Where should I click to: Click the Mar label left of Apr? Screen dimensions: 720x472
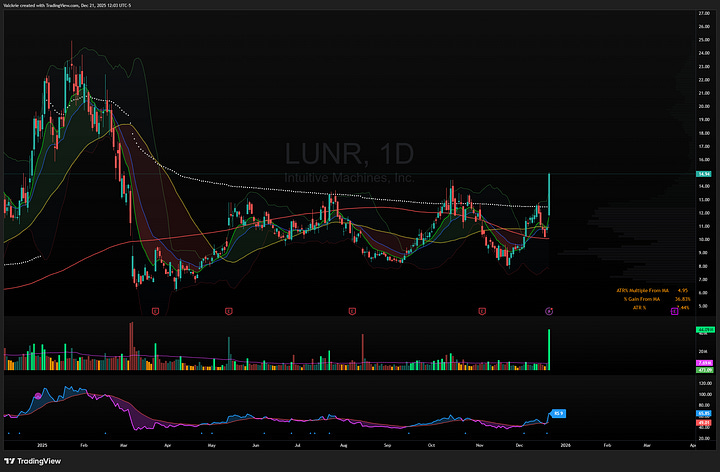tap(124, 445)
